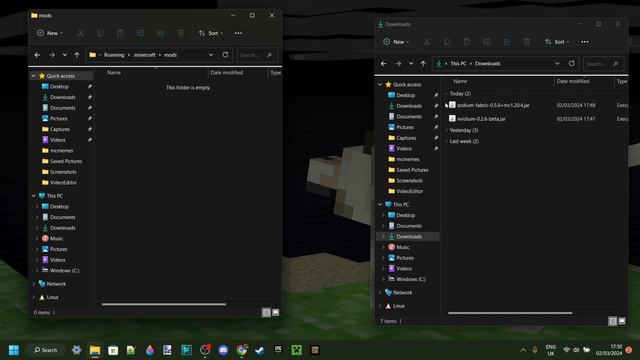Refresh the mods folder
The width and height of the screenshot is (640, 360).
tap(225, 55)
